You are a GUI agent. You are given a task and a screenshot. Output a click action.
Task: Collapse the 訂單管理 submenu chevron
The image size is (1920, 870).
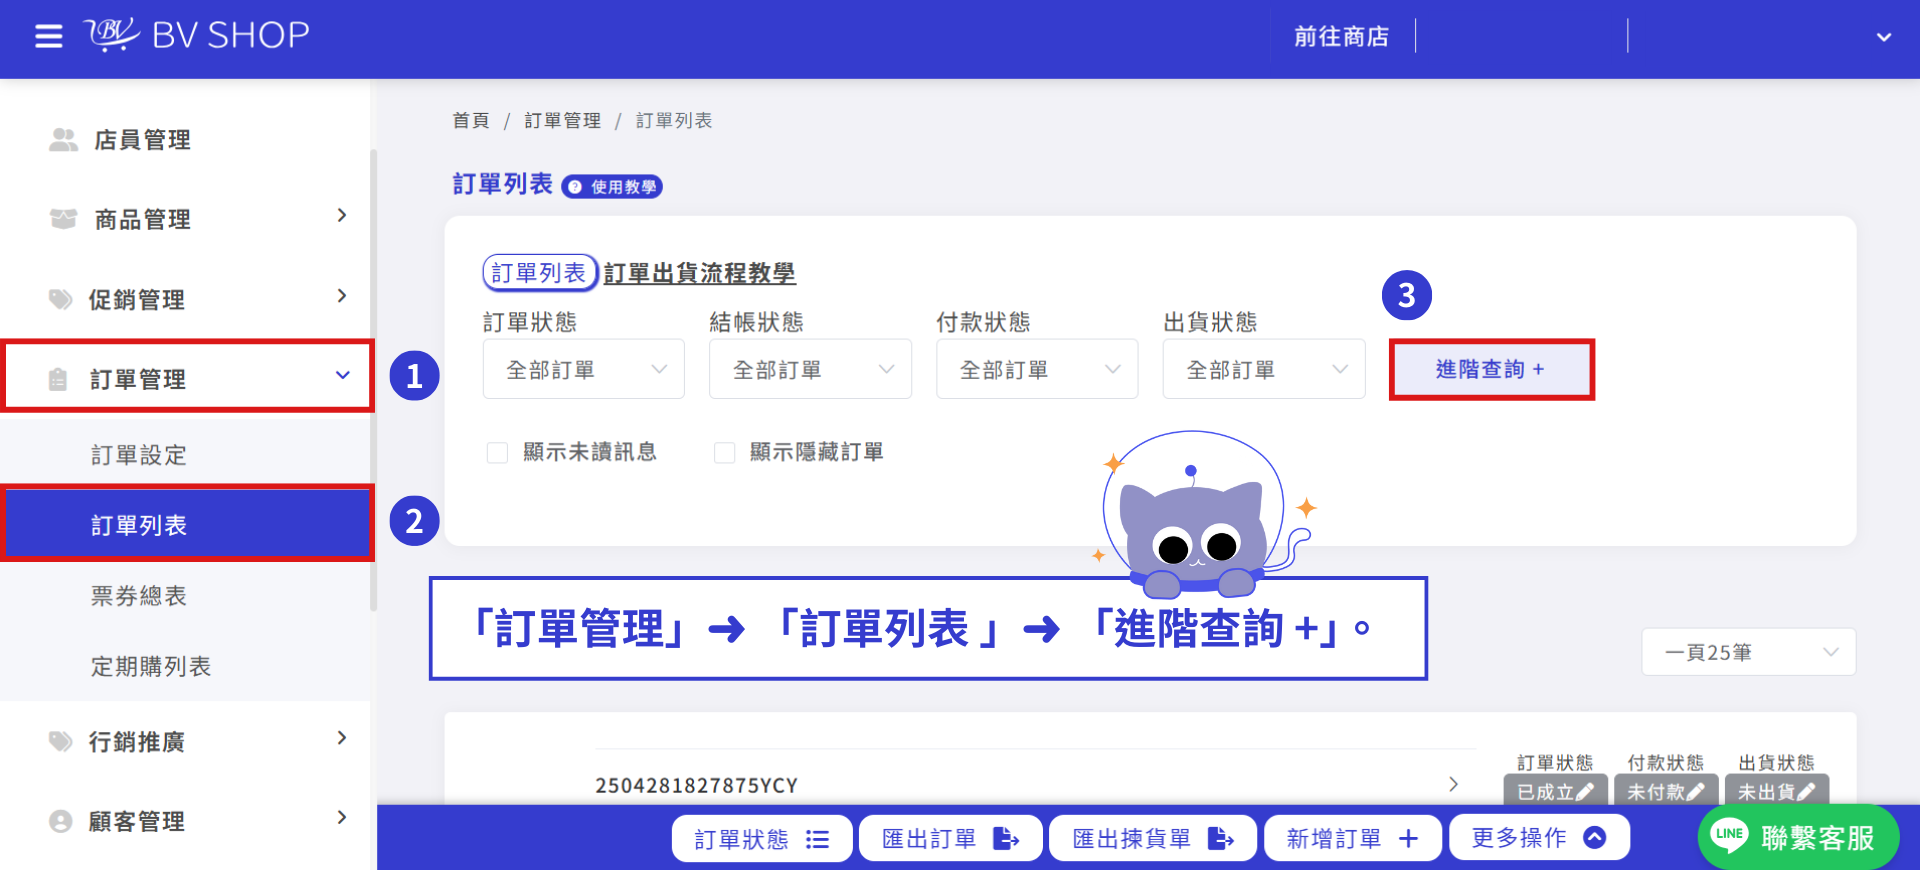coord(343,376)
